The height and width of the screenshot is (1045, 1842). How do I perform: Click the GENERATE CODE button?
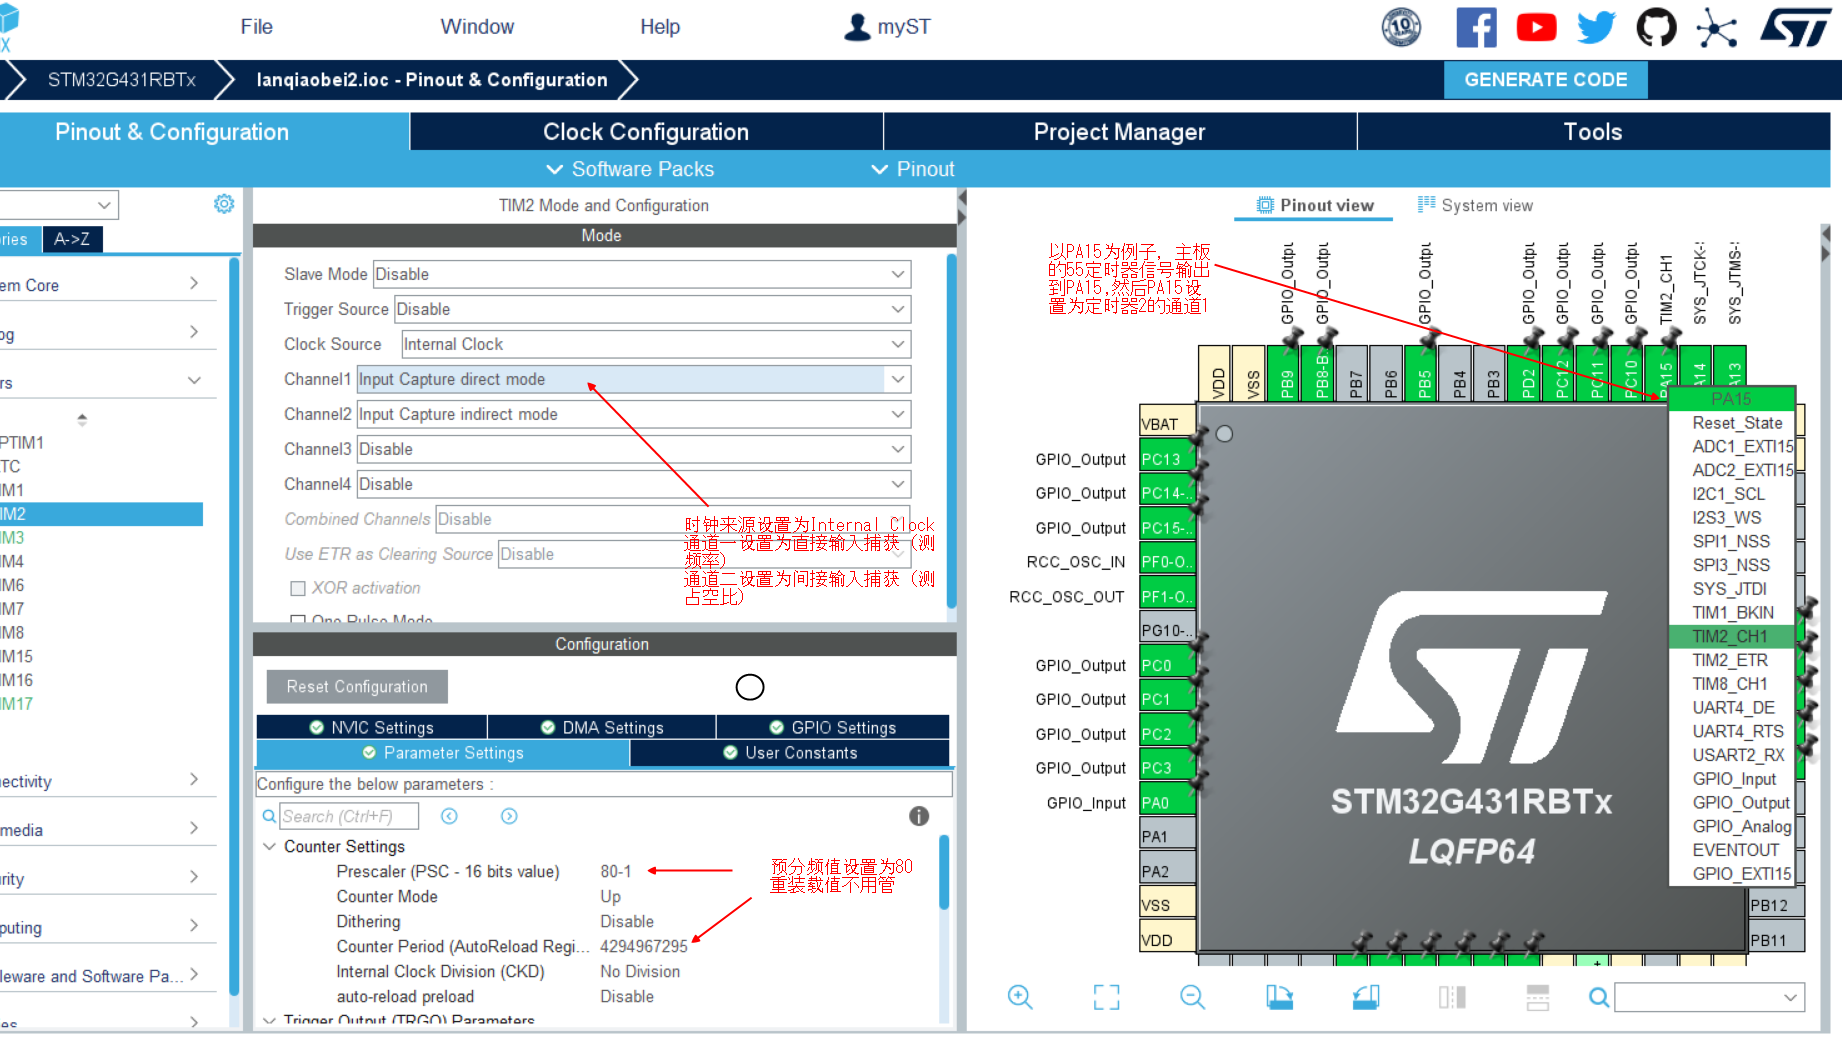[x=1546, y=79]
